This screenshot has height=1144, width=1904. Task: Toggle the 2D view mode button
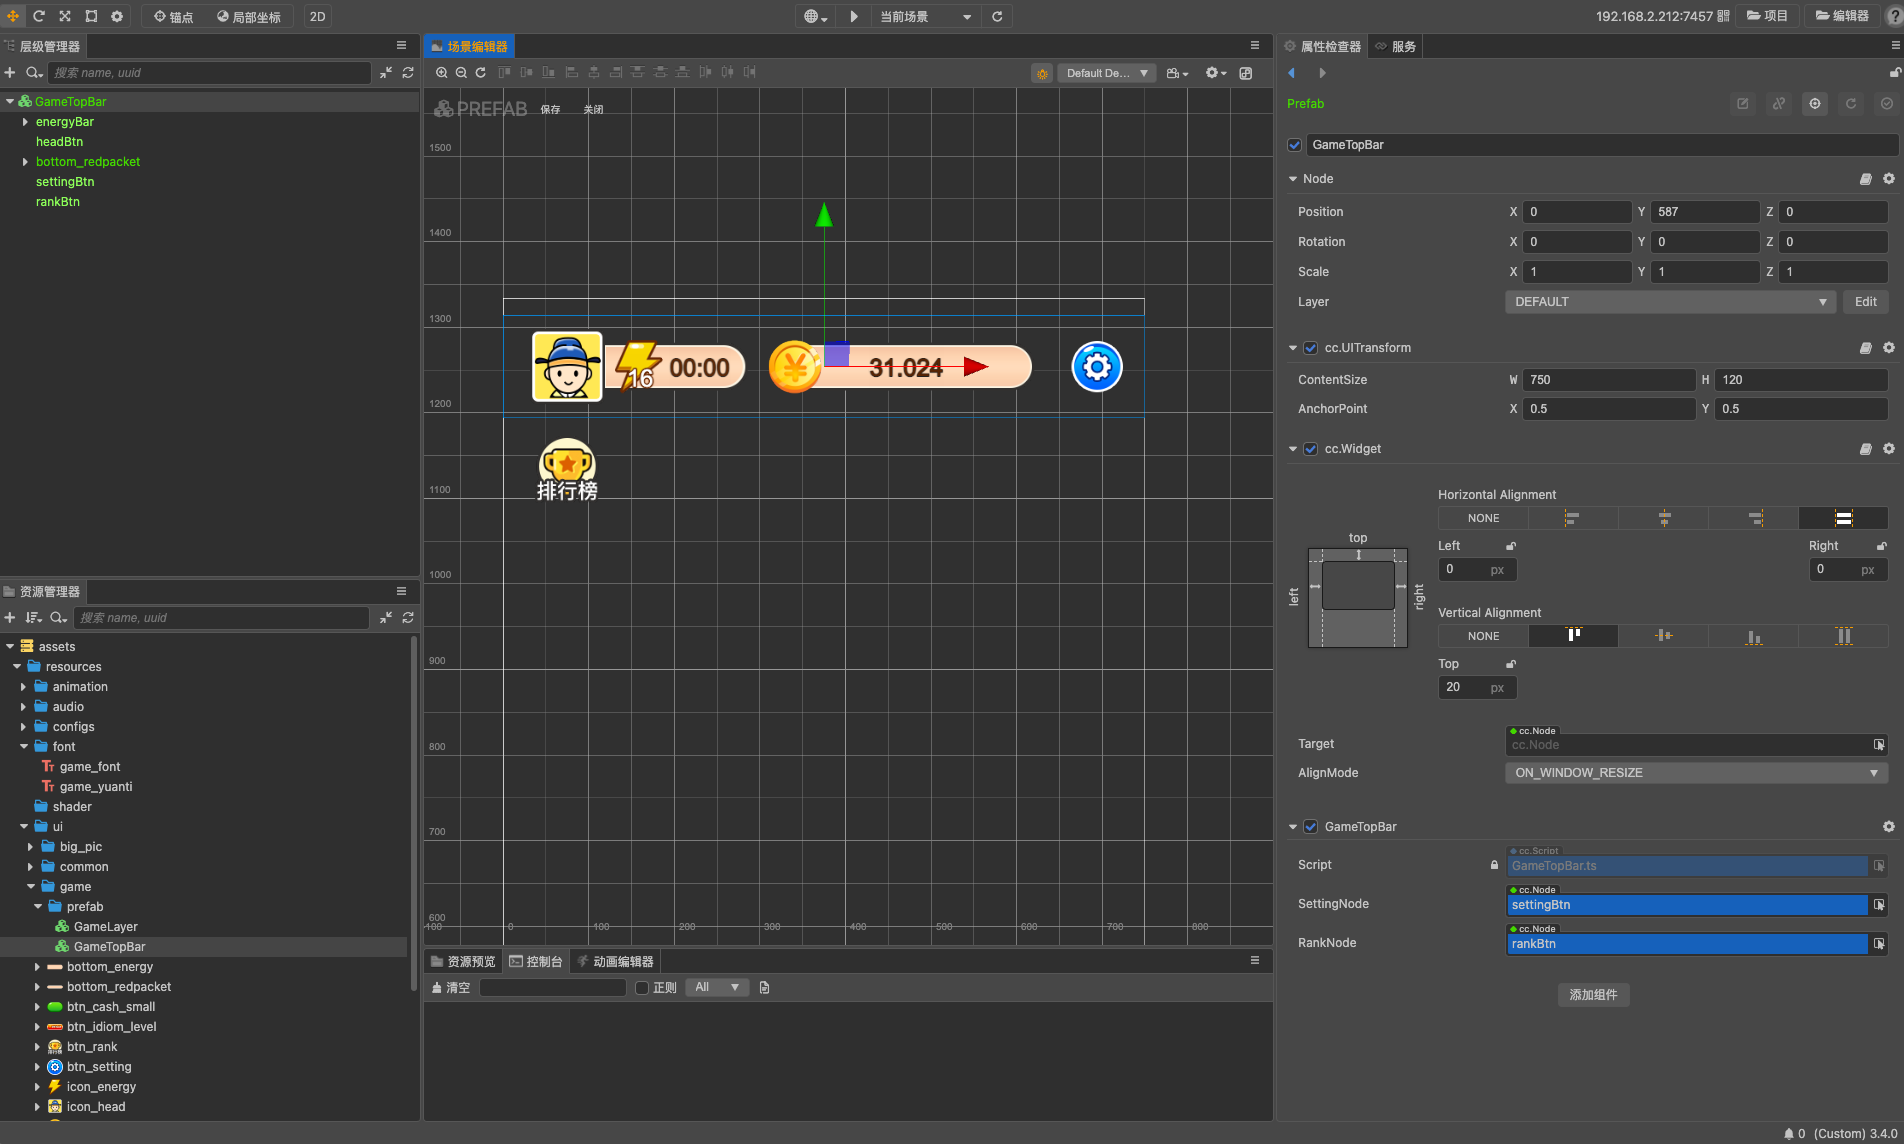coord(317,16)
